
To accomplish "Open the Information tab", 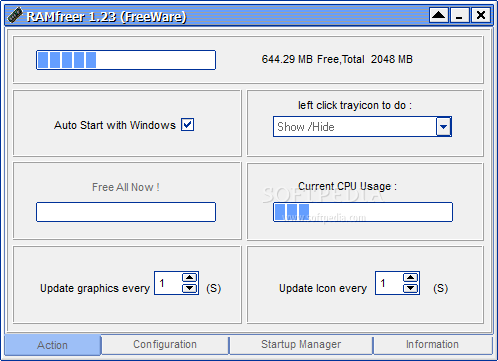I will tap(432, 344).
